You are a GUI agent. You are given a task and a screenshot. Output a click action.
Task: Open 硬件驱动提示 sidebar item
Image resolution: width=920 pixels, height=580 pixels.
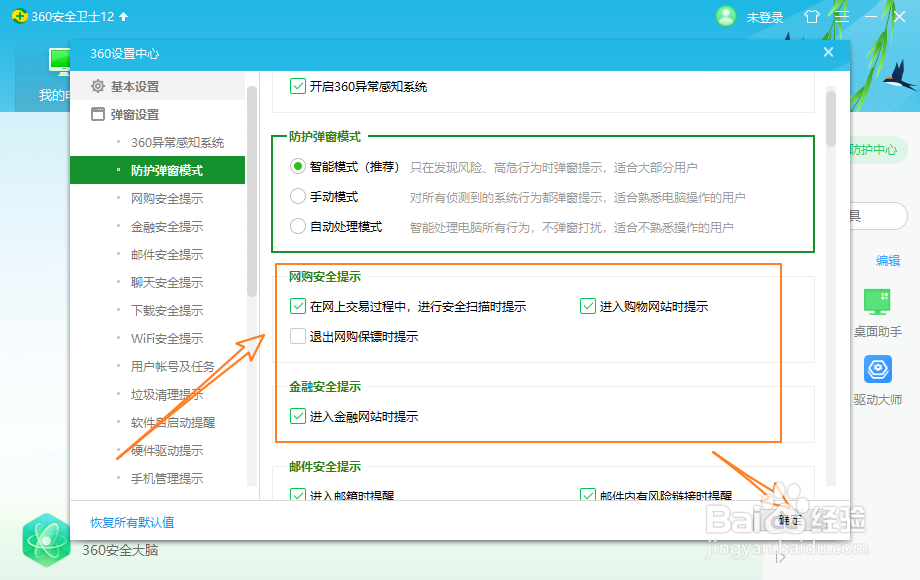point(167,450)
